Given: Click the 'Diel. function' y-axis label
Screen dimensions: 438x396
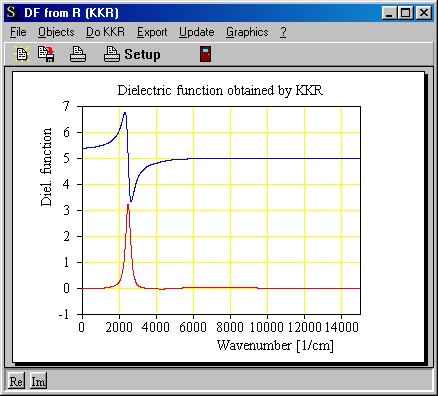Looking at the screenshot, I should point(46,167).
